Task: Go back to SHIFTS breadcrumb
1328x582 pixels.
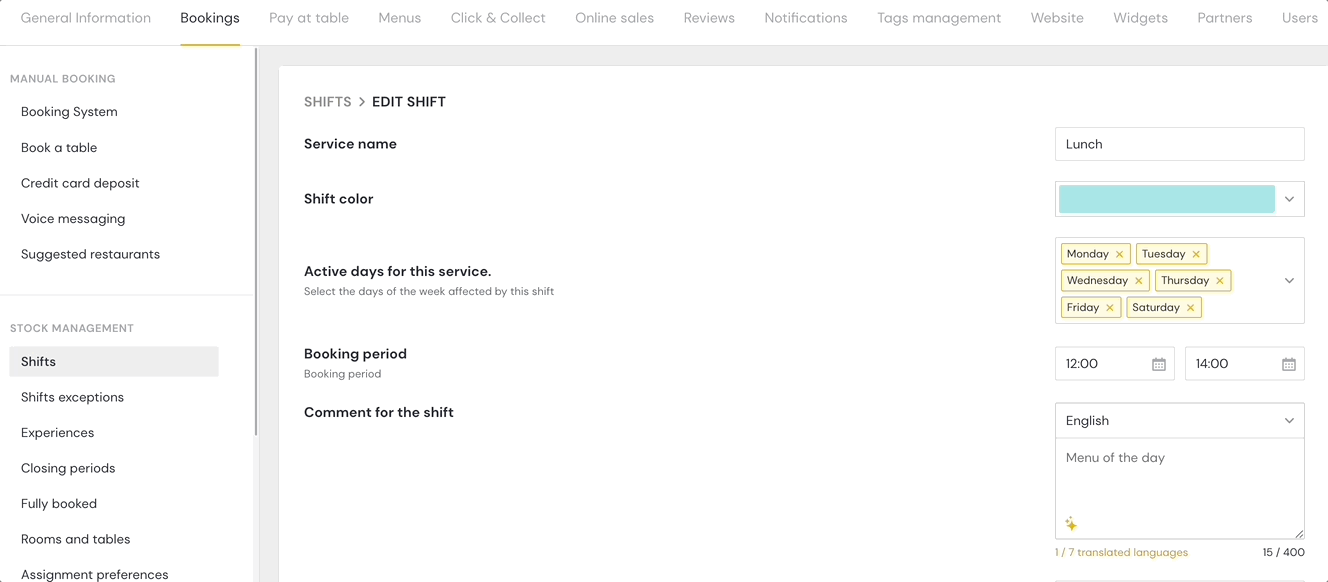Action: (327, 102)
